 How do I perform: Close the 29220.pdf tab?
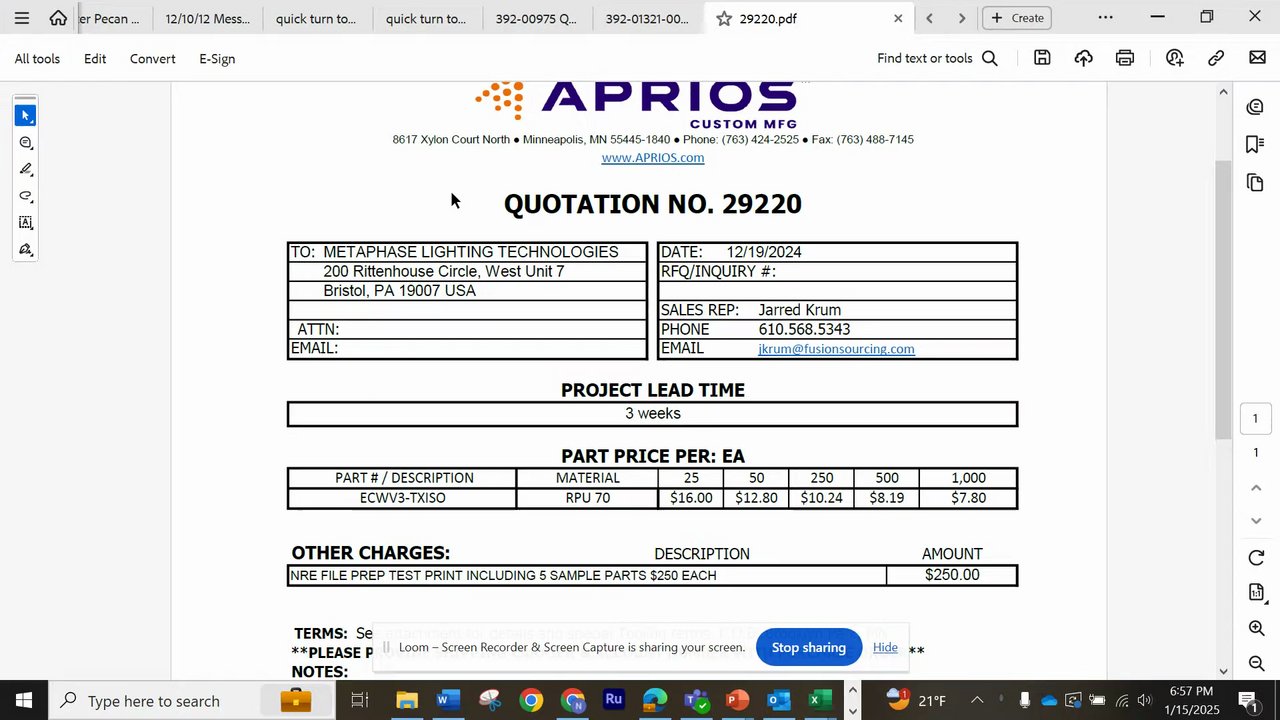pyautogui.click(x=897, y=18)
